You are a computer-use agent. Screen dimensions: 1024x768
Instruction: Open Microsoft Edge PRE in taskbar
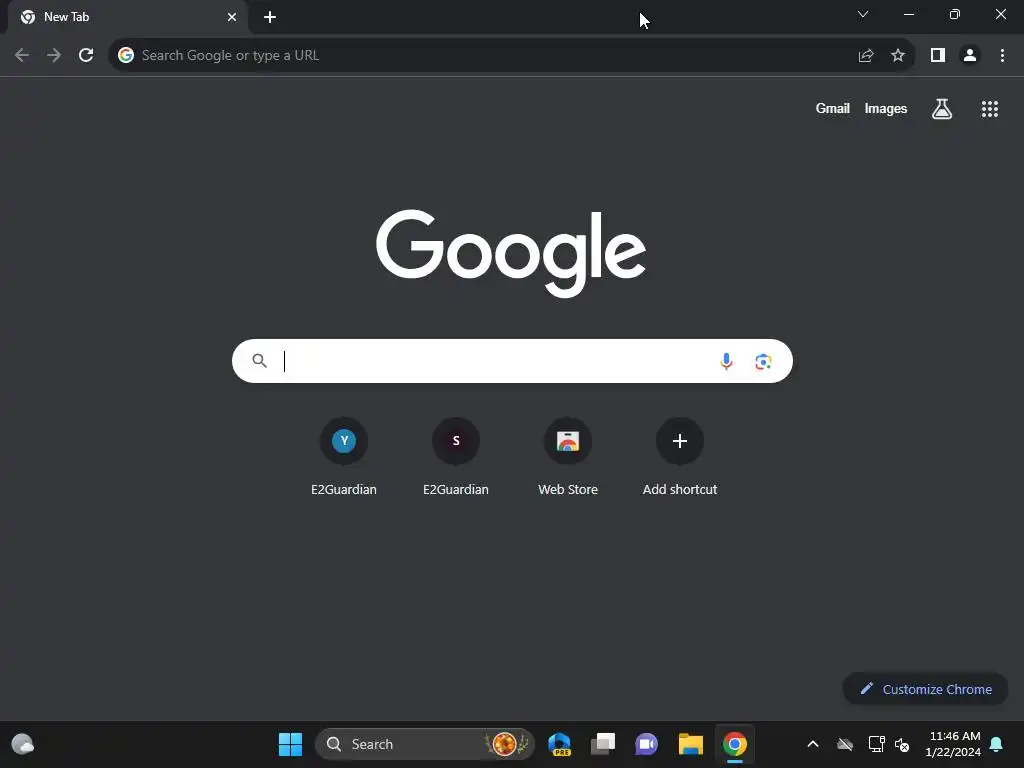pos(560,744)
